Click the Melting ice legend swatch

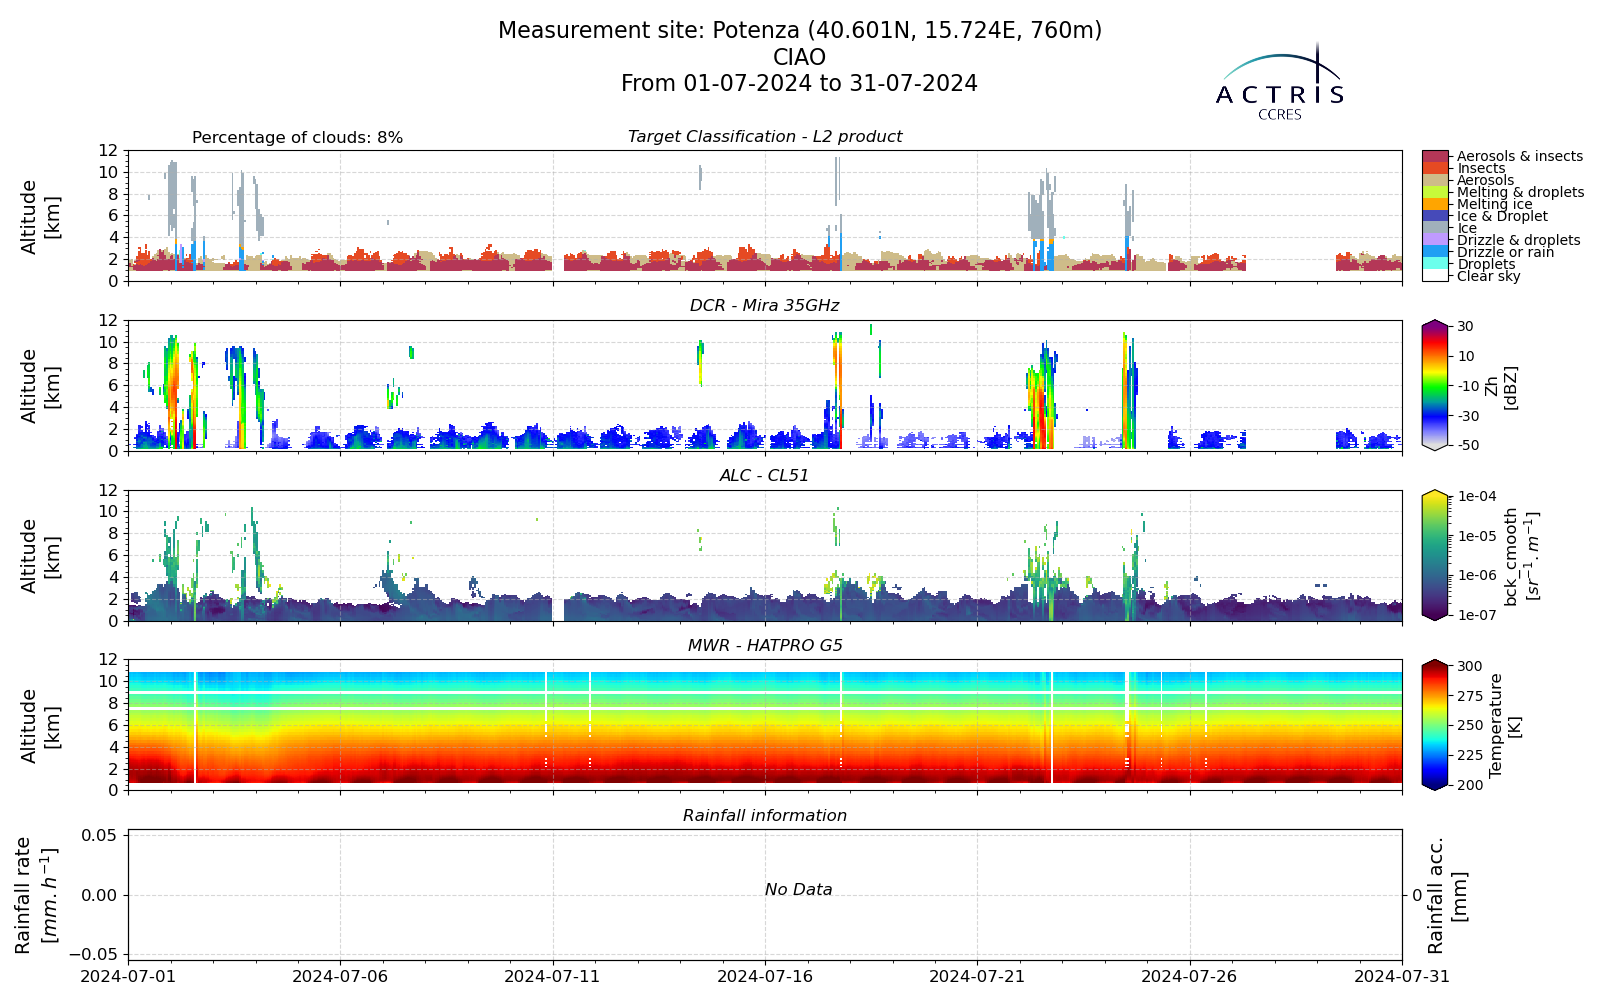[1435, 204]
